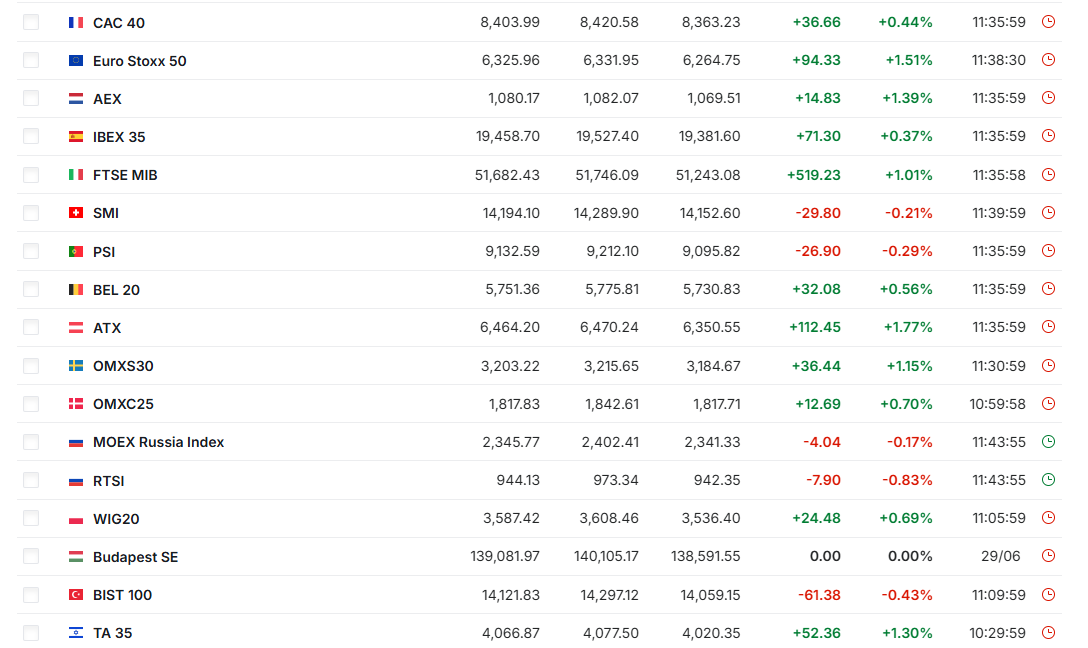Open the IBEX 35 index link

click(119, 137)
